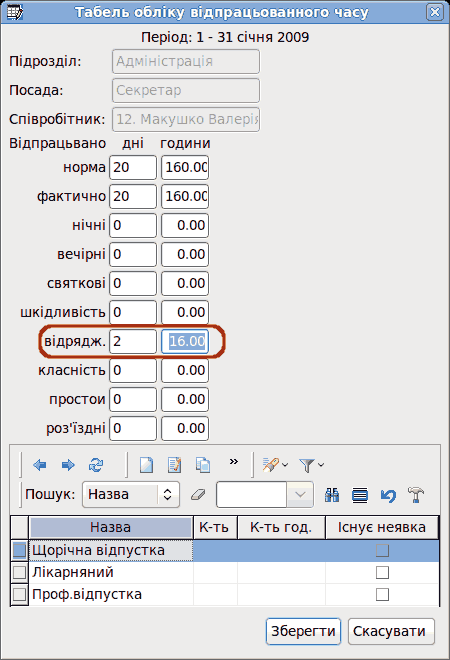Image resolution: width=450 pixels, height=660 pixels.
Task: Click the 'К-ть год.' column header
Action: pyautogui.click(x=281, y=527)
